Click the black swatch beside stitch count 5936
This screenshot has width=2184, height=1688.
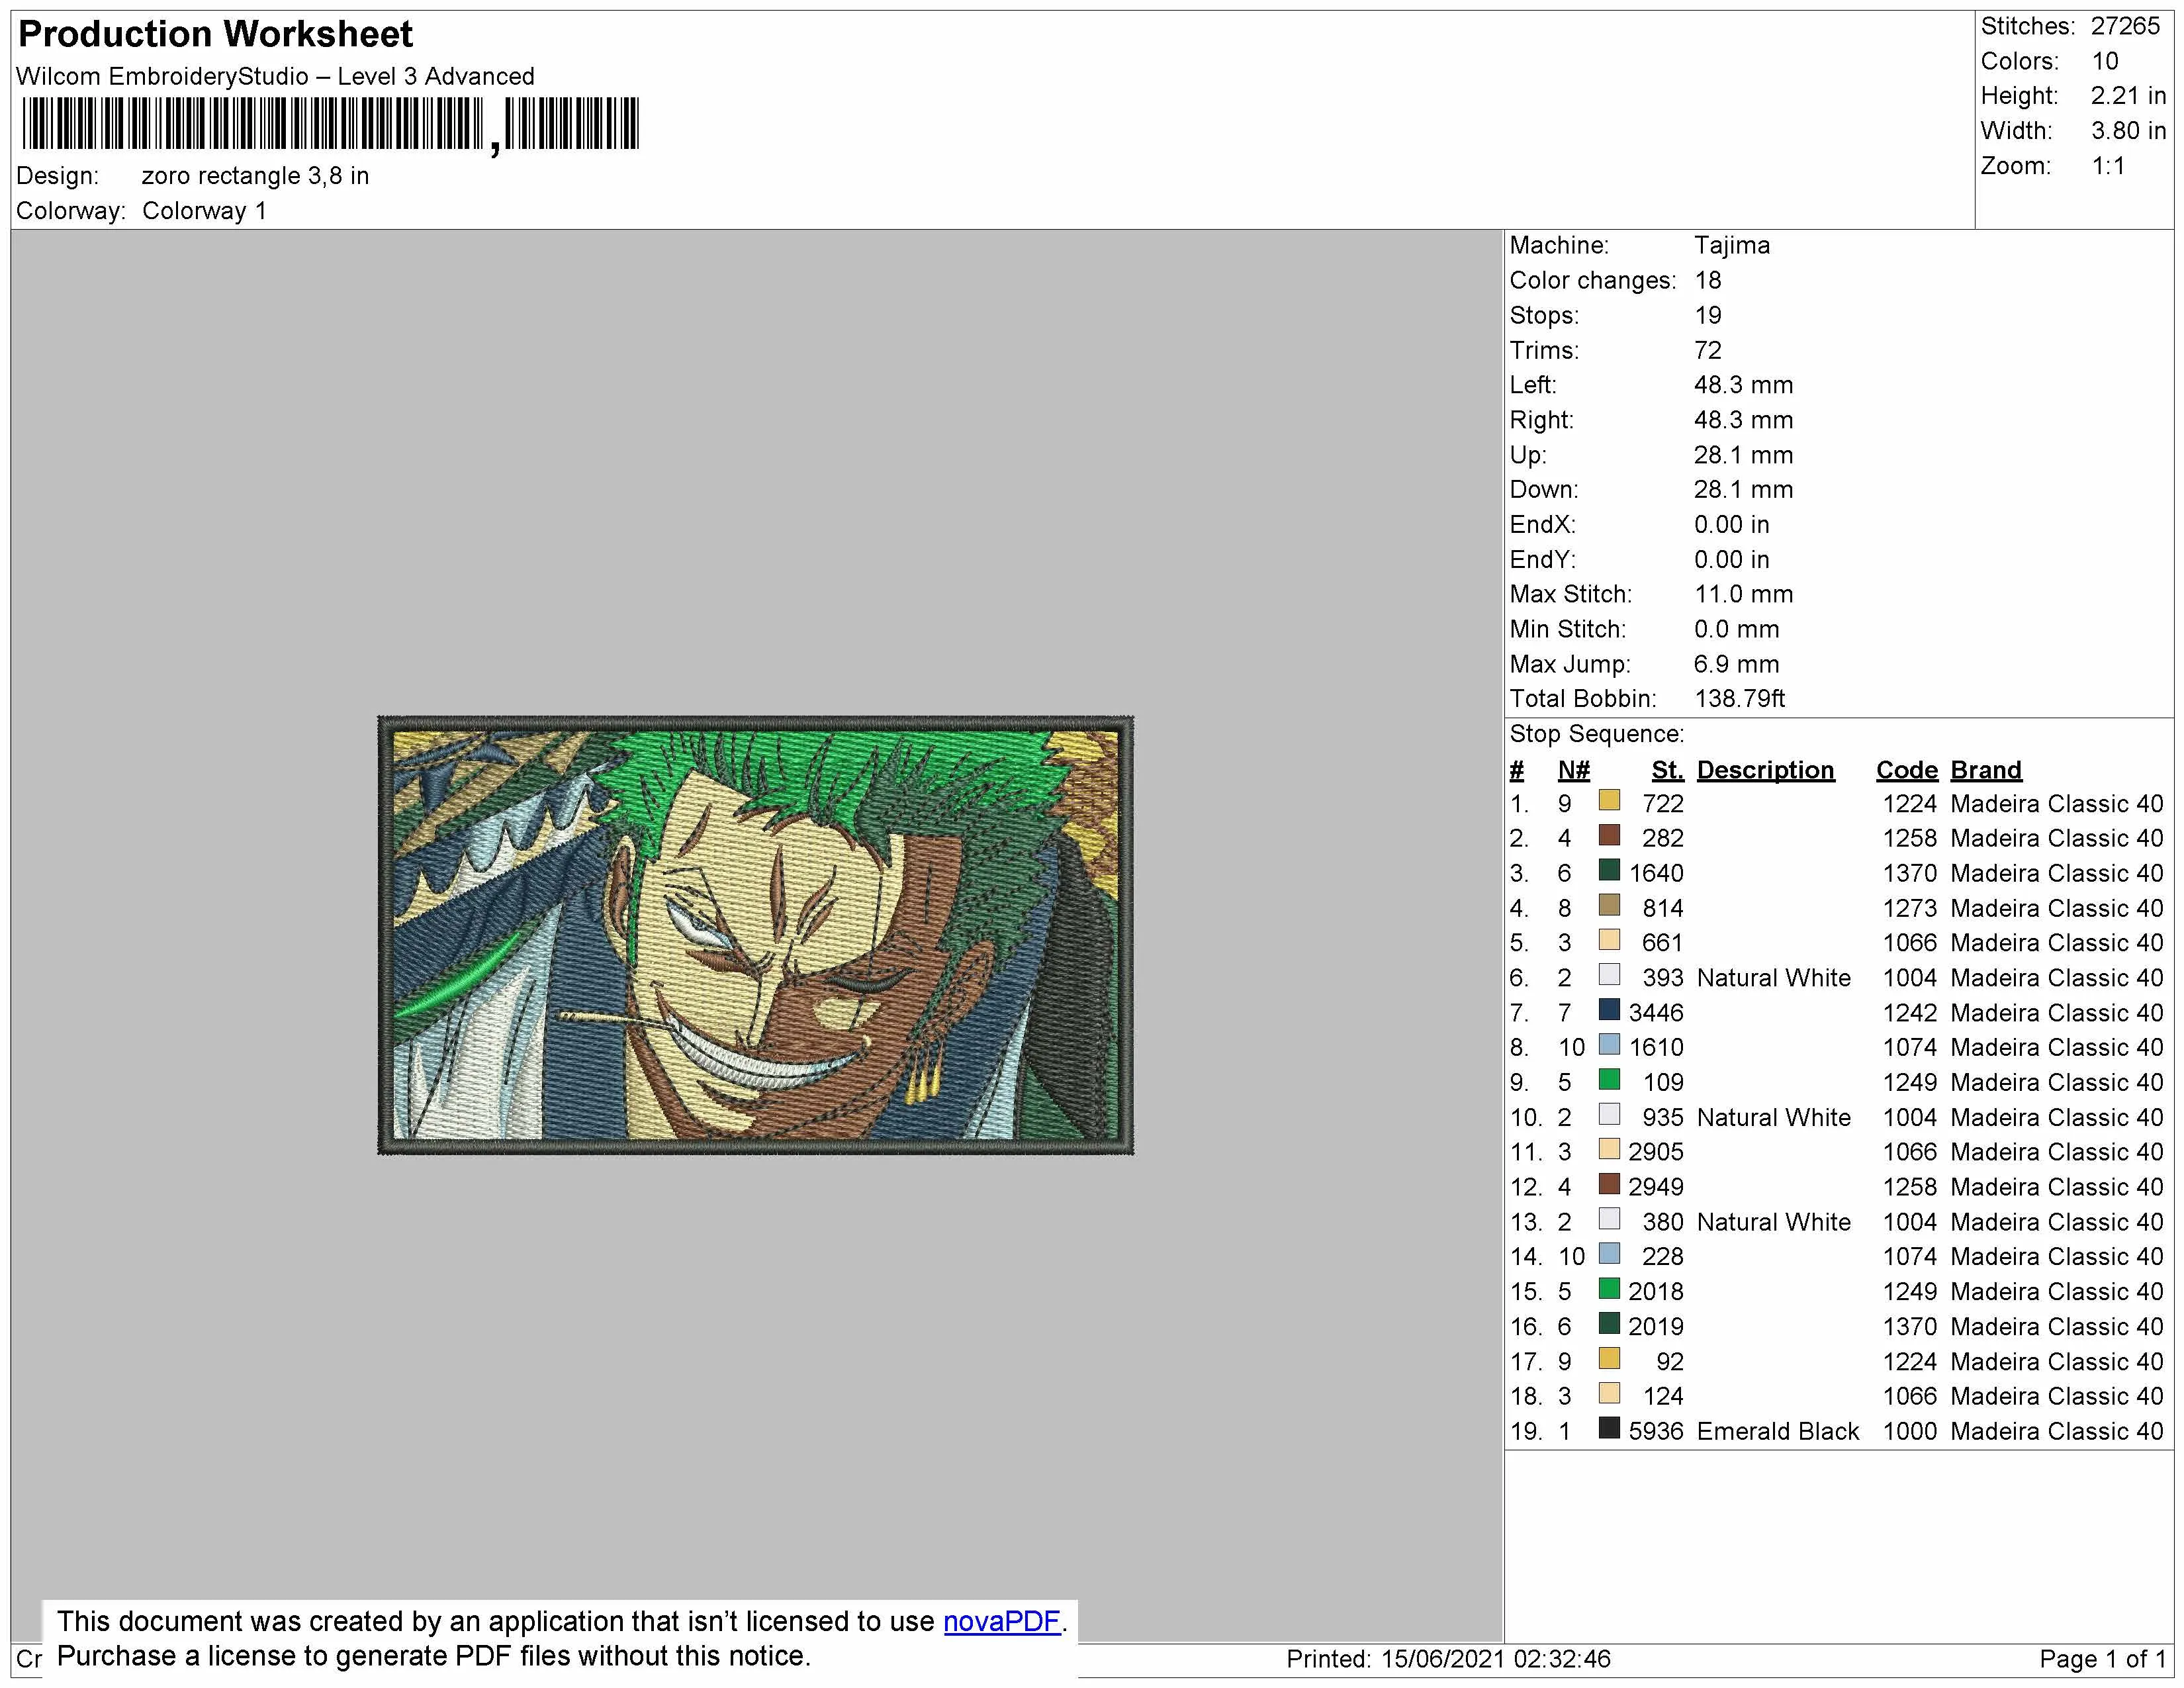point(1609,1429)
